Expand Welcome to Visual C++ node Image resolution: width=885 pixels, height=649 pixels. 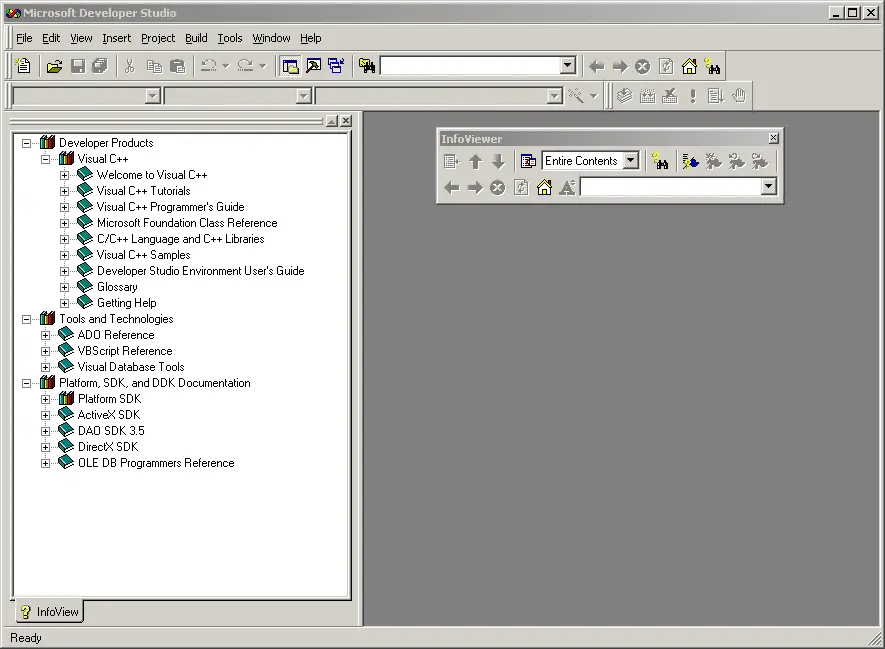tap(64, 176)
